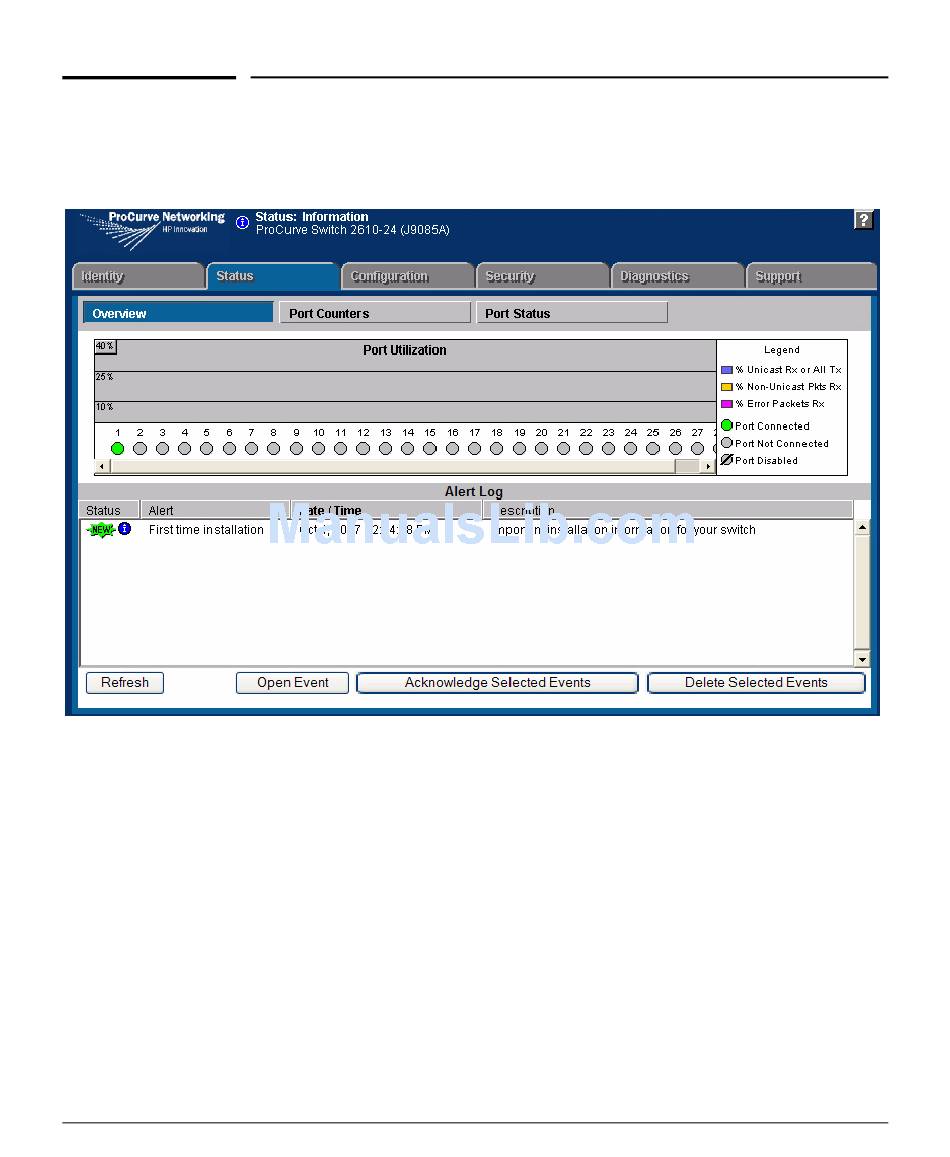Click the port 12 status circle
This screenshot has width=950, height=1157.
pos(363,448)
